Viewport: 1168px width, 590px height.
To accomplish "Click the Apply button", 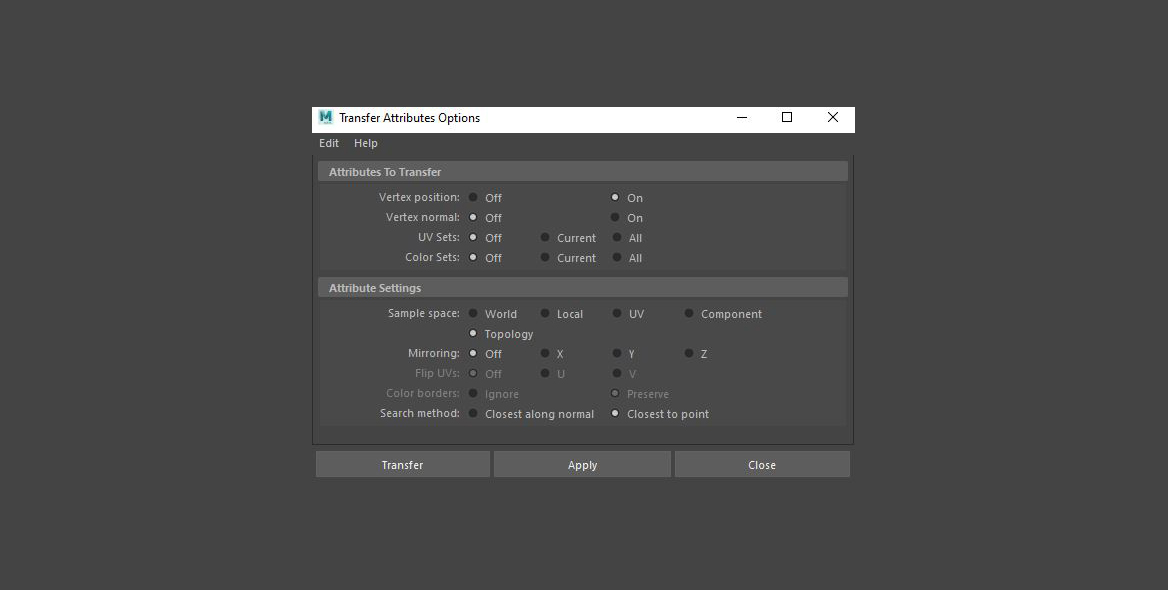I will [583, 464].
